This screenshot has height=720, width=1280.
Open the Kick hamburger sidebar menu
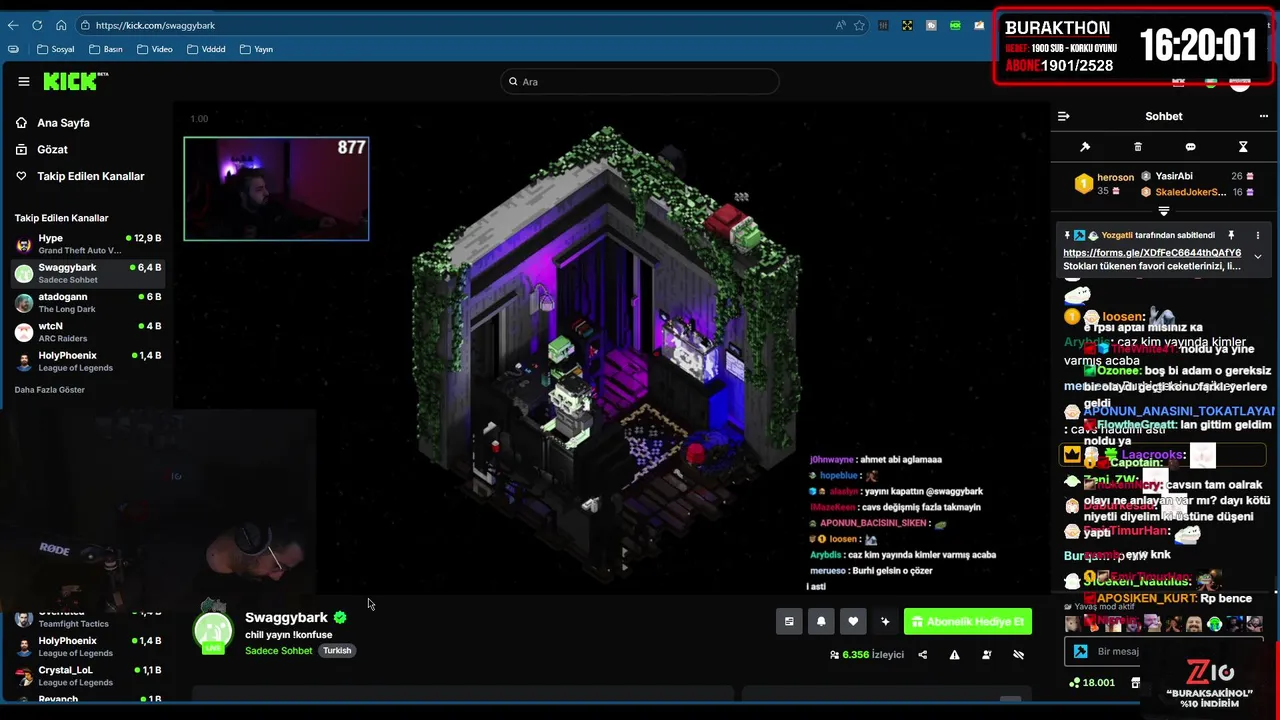point(24,82)
